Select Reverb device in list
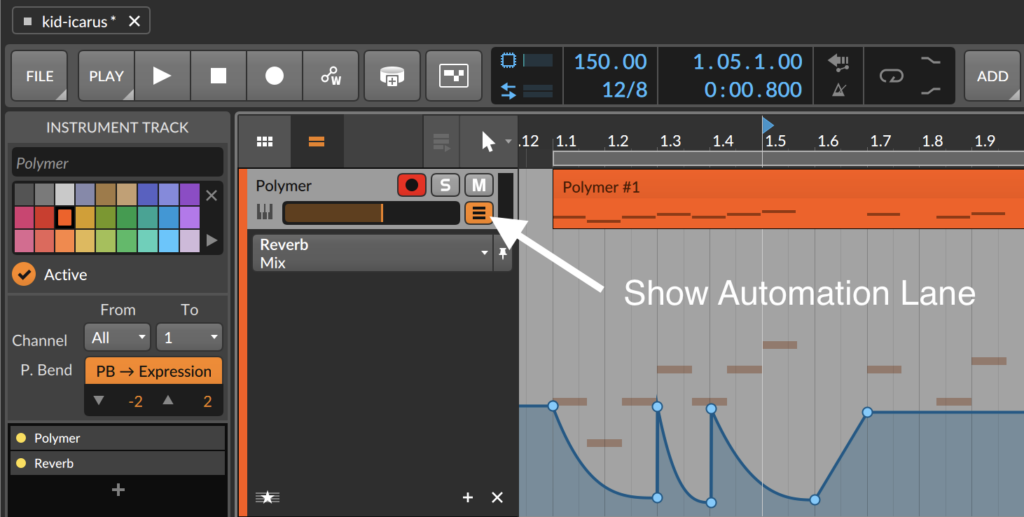This screenshot has height=517, width=1024. (x=118, y=463)
